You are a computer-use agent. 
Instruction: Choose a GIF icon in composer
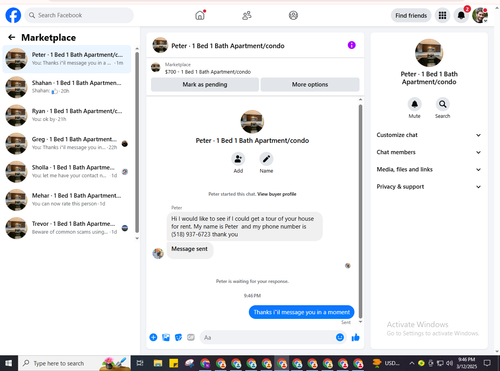pyautogui.click(x=191, y=337)
